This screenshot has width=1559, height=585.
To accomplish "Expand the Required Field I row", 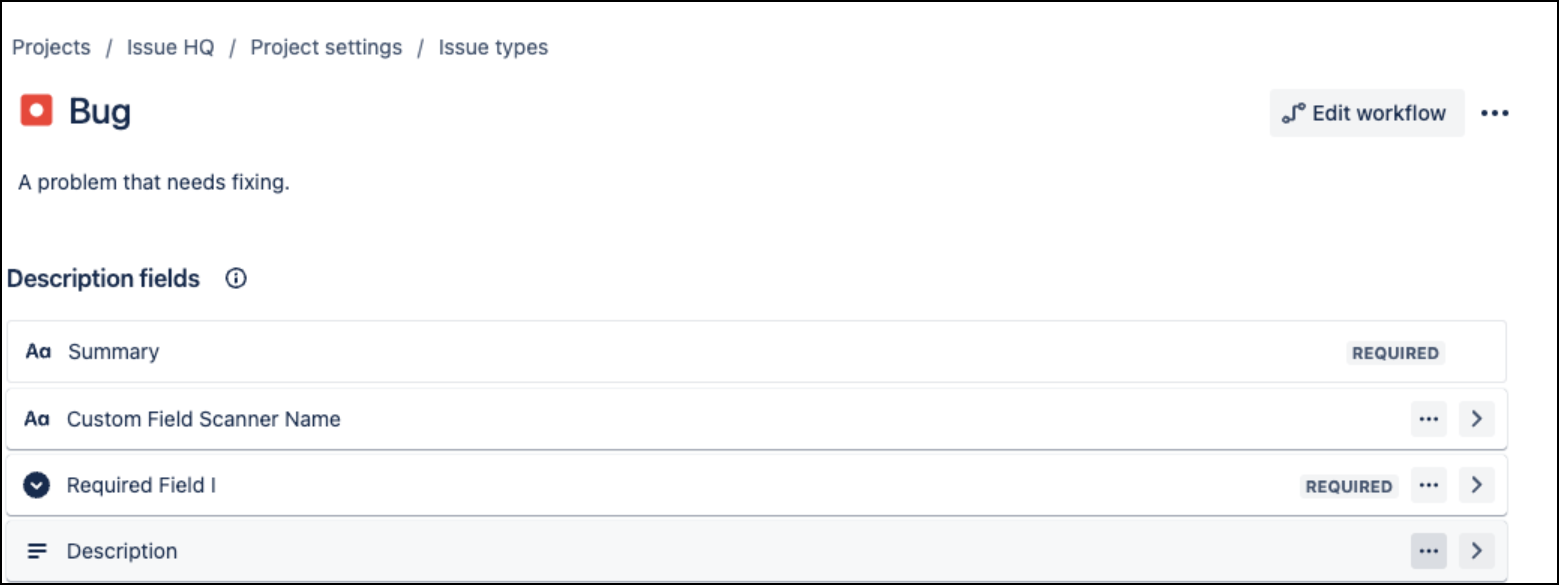I will [1476, 486].
